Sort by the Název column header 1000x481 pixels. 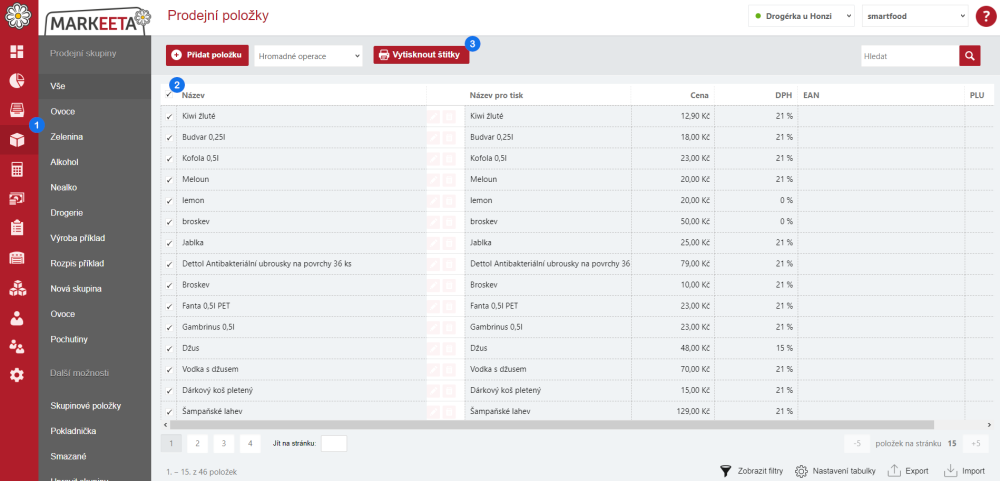point(193,95)
